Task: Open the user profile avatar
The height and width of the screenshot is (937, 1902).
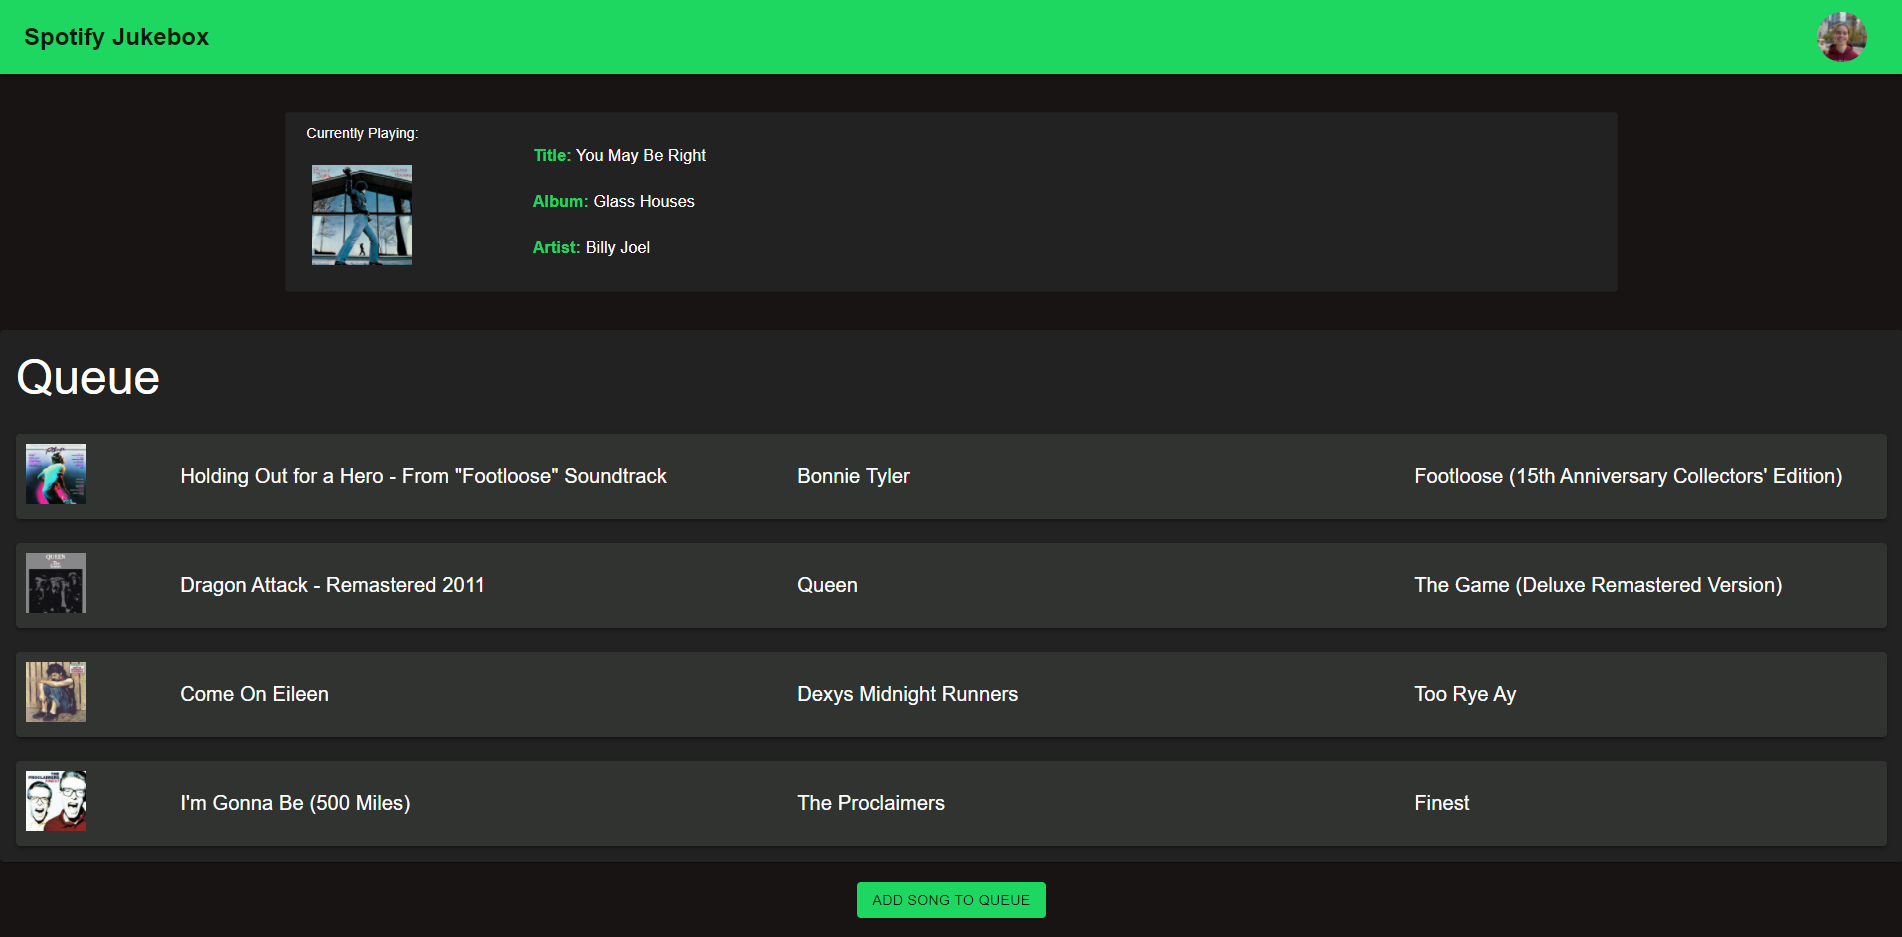Action: coord(1840,36)
